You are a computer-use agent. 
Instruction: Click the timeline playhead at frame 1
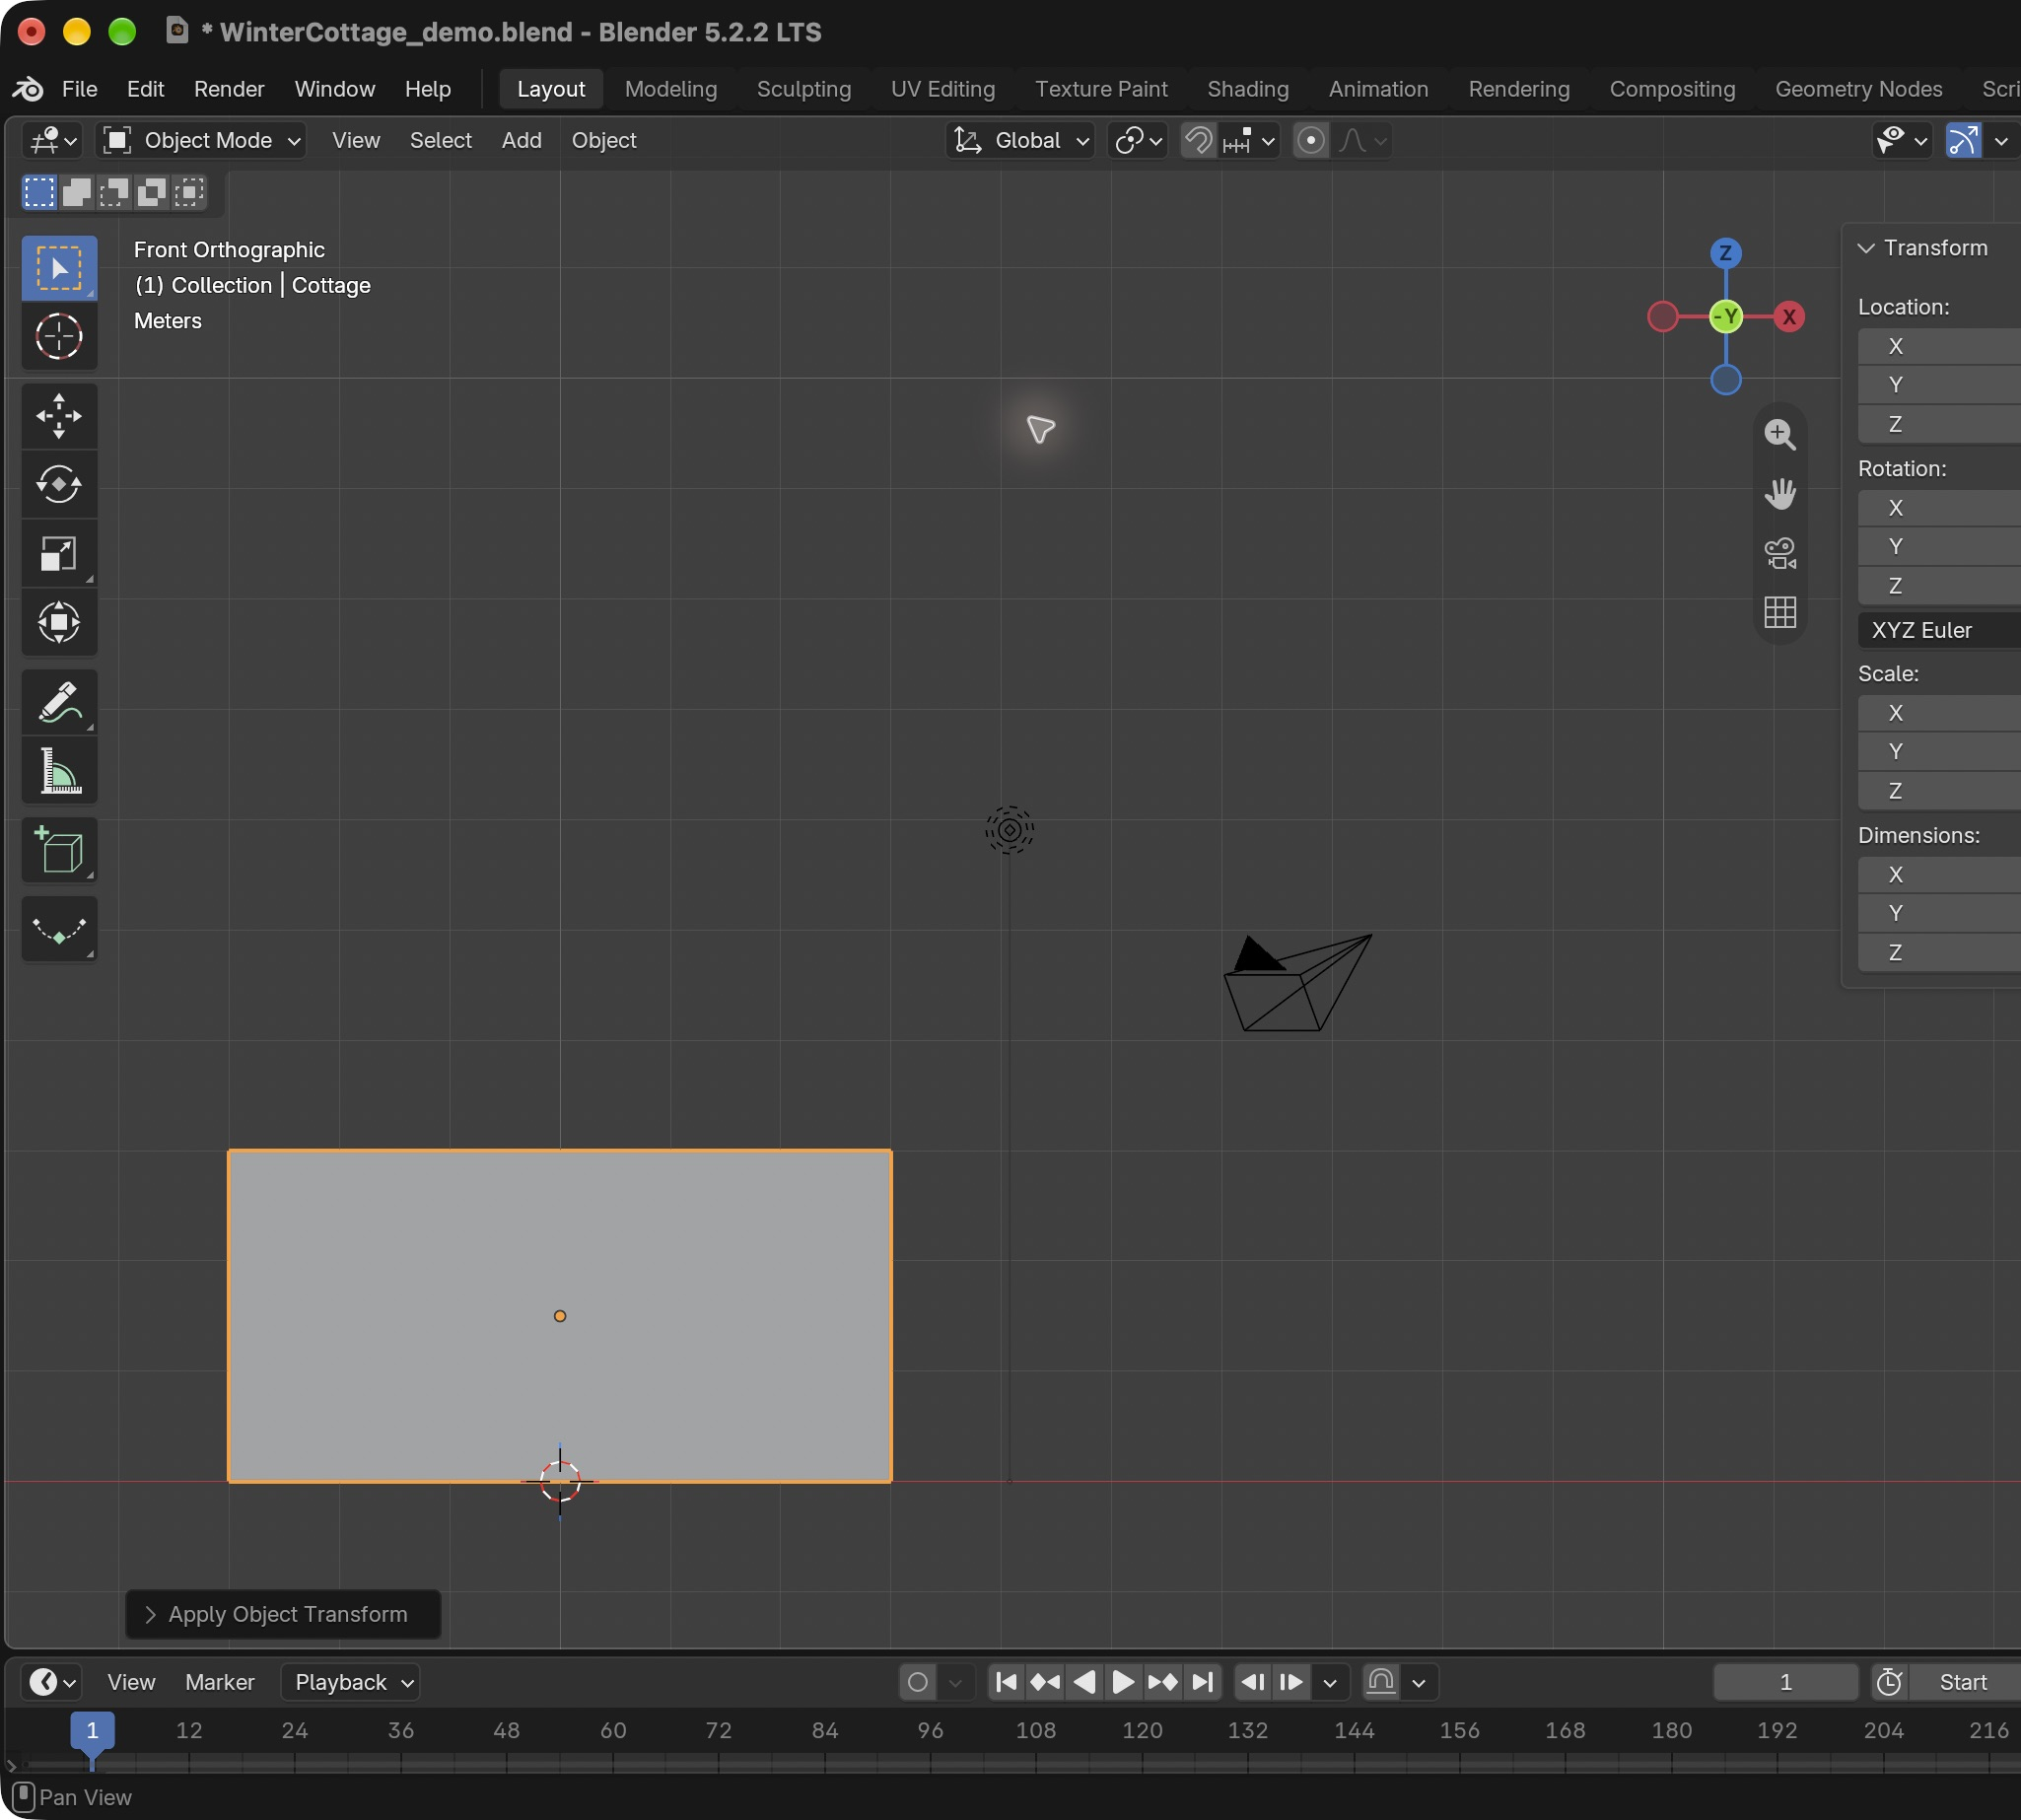pos(92,1731)
